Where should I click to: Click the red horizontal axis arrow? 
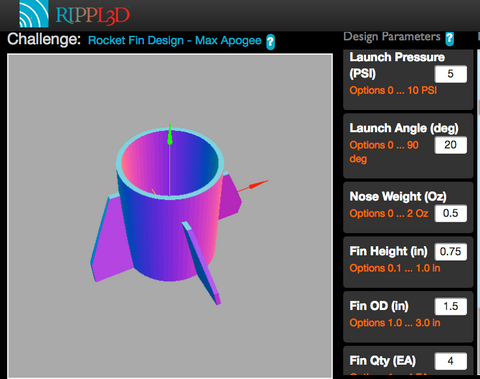coord(257,184)
